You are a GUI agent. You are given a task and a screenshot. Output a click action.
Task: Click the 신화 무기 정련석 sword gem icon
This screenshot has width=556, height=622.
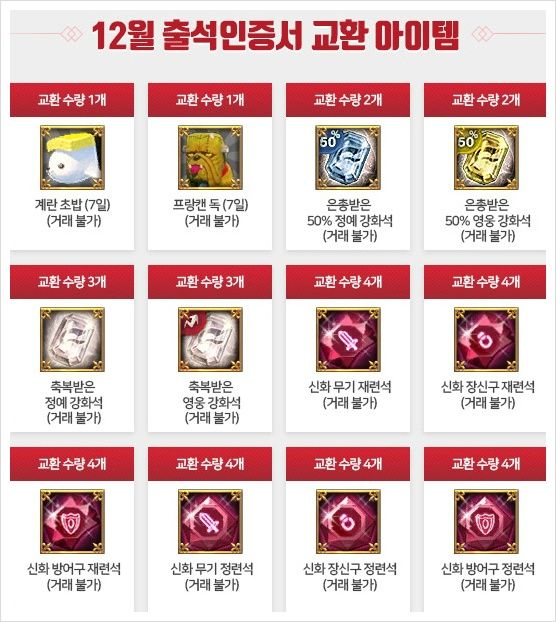(x=210, y=522)
